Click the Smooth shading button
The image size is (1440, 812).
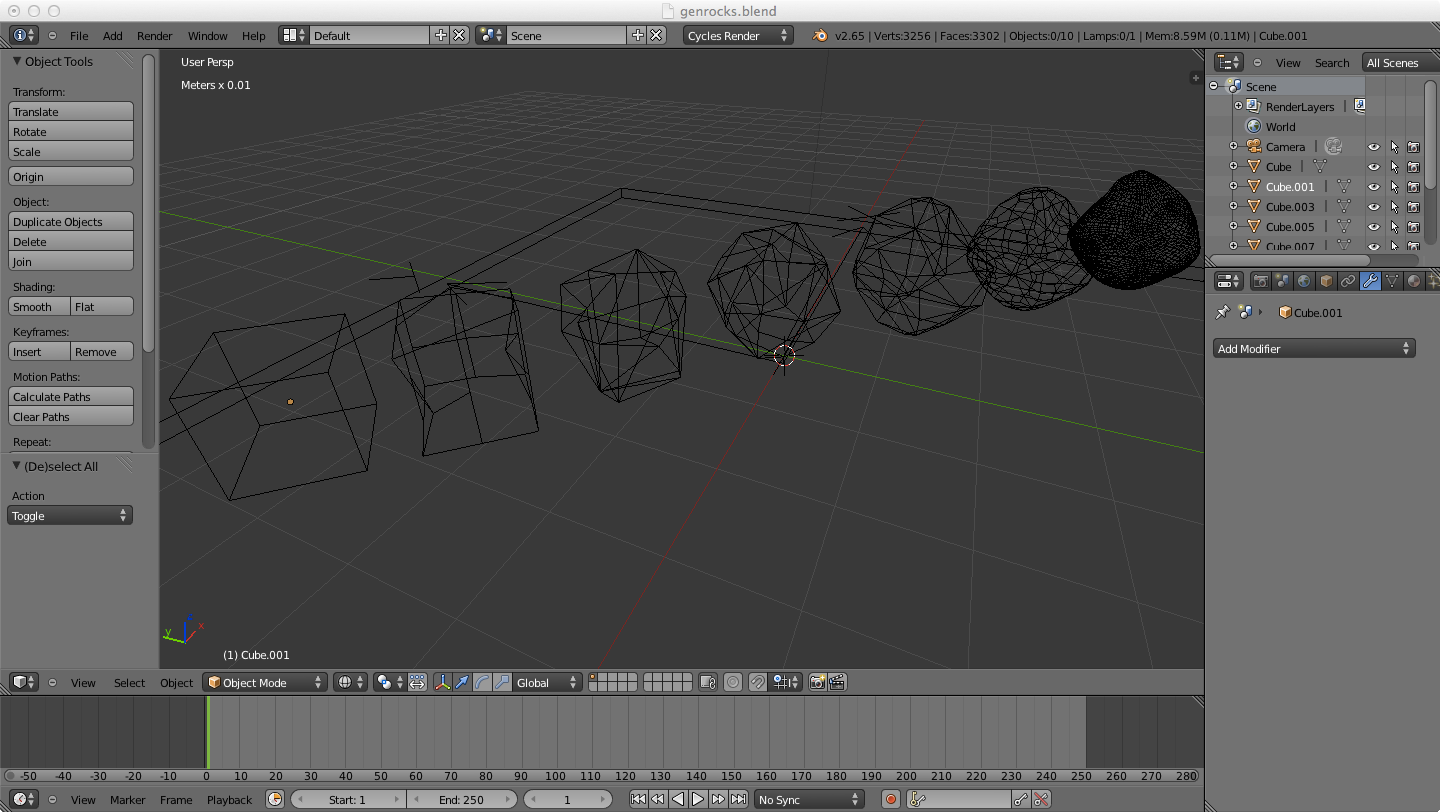39,307
